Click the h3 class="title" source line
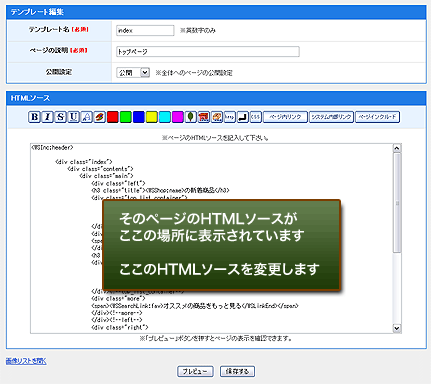 click(x=160, y=191)
